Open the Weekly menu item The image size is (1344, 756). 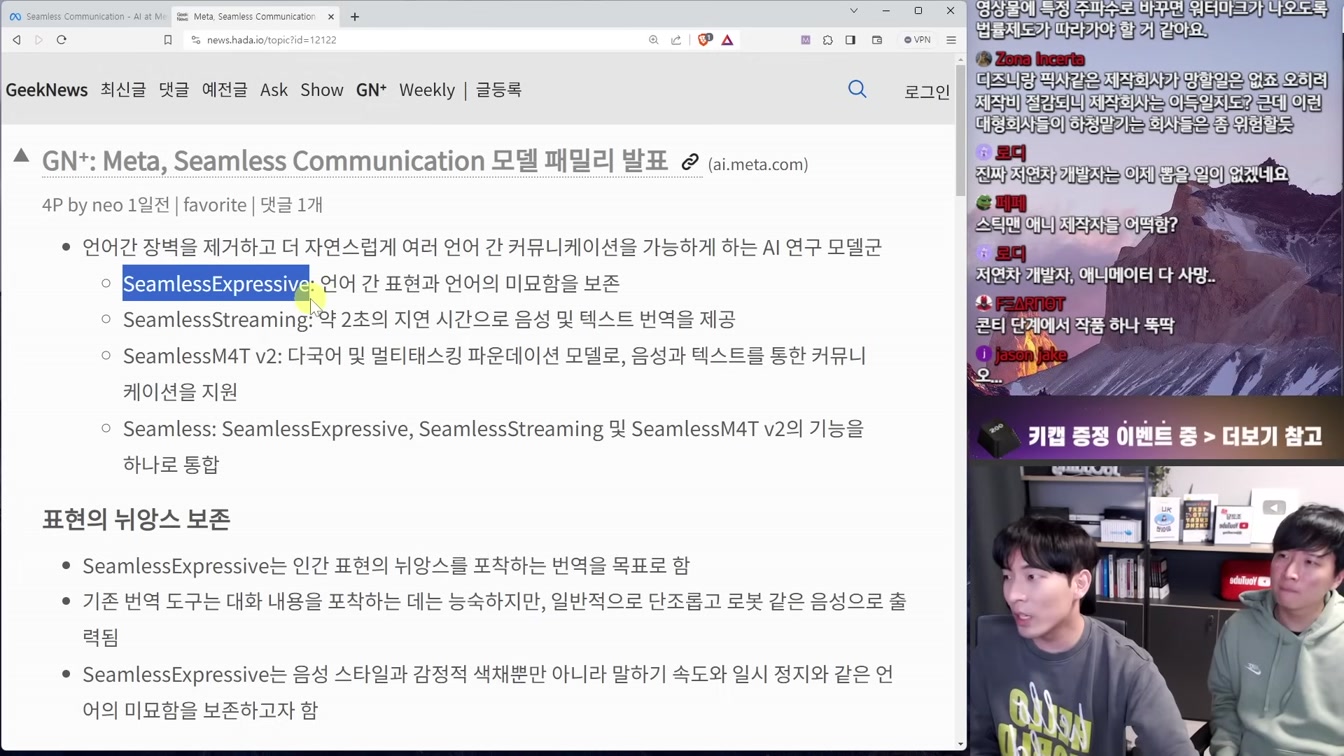427,90
